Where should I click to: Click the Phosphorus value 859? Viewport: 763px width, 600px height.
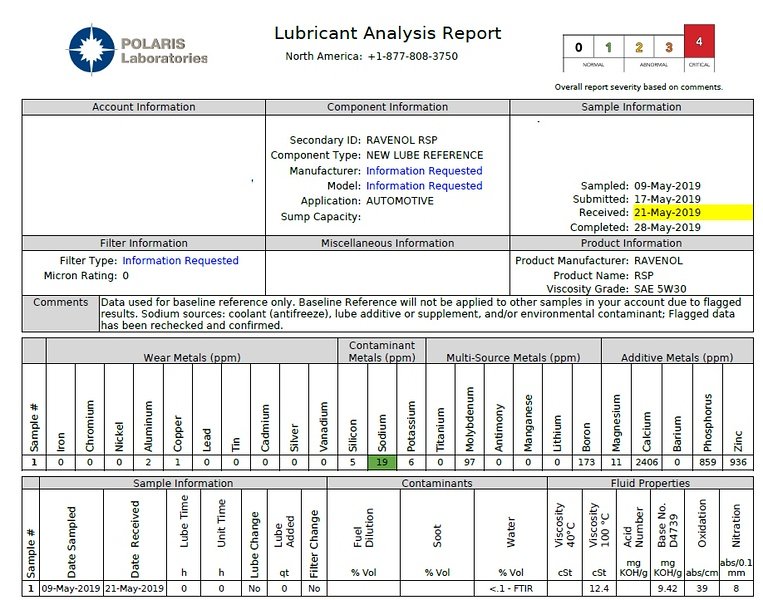[707, 462]
